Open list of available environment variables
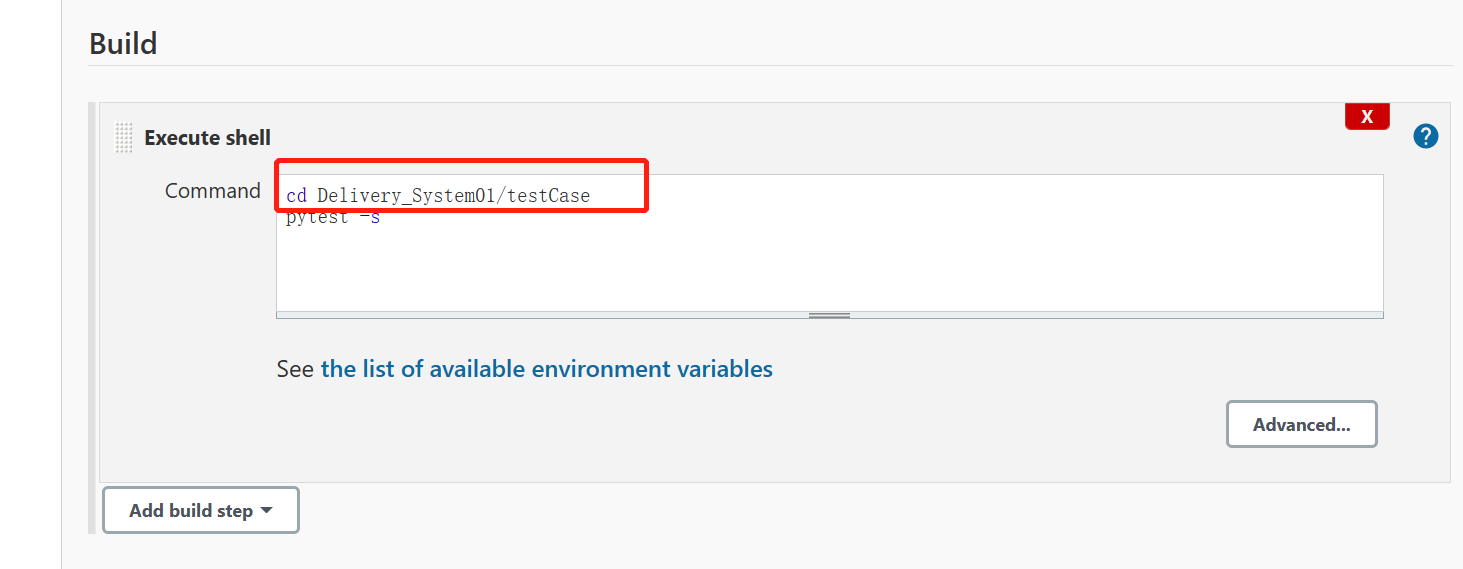 pyautogui.click(x=546, y=369)
